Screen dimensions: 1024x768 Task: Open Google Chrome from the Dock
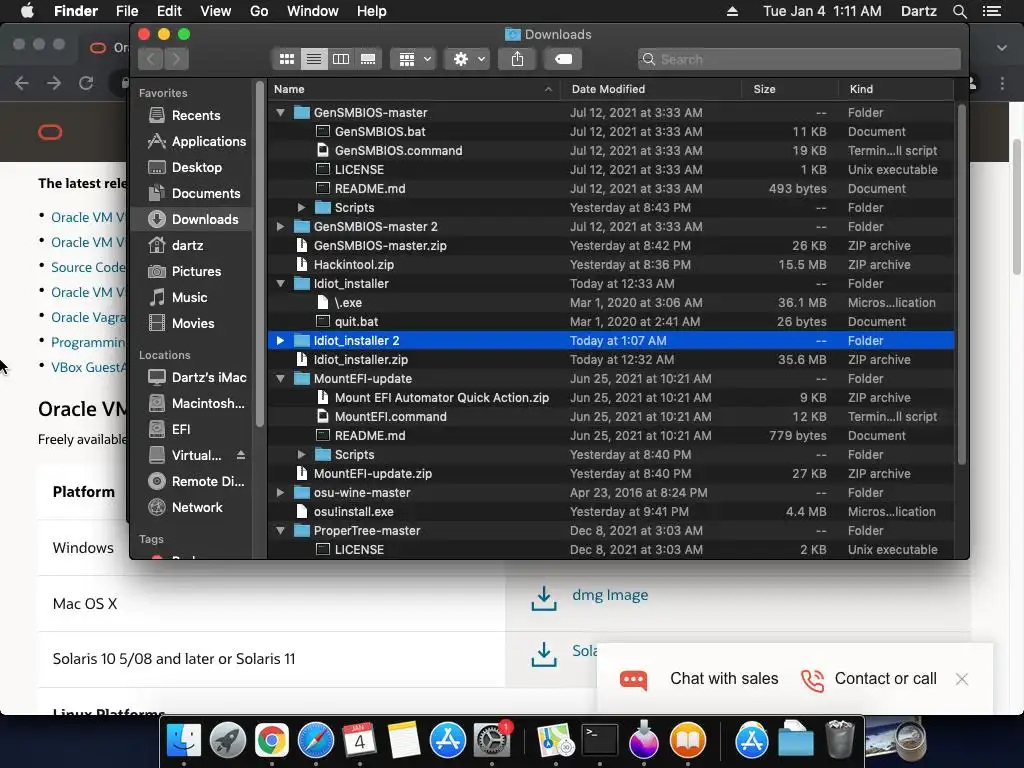pyautogui.click(x=272, y=741)
